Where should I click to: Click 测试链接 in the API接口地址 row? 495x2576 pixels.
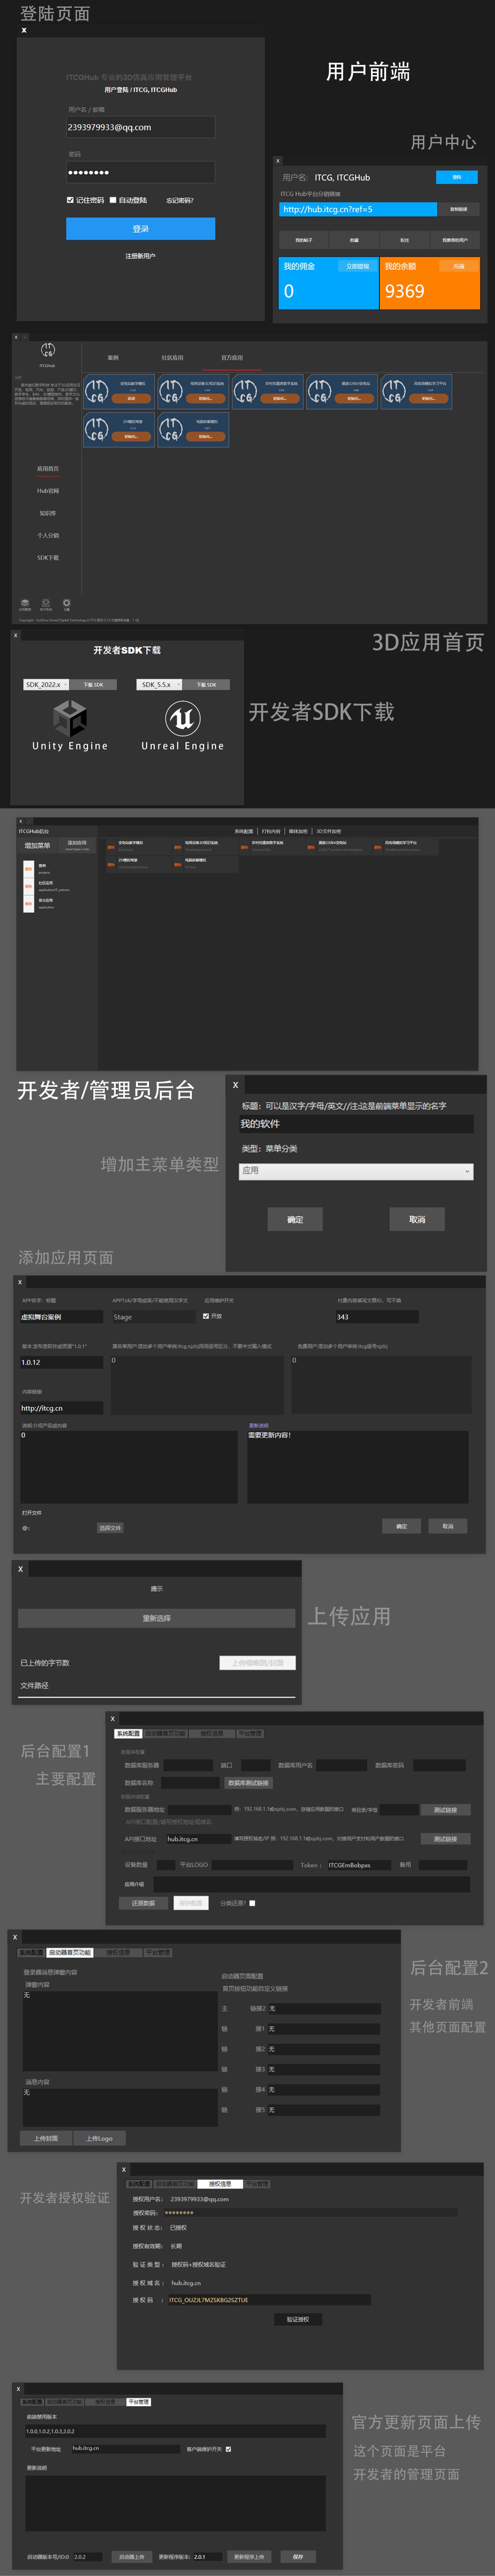pyautogui.click(x=445, y=1839)
